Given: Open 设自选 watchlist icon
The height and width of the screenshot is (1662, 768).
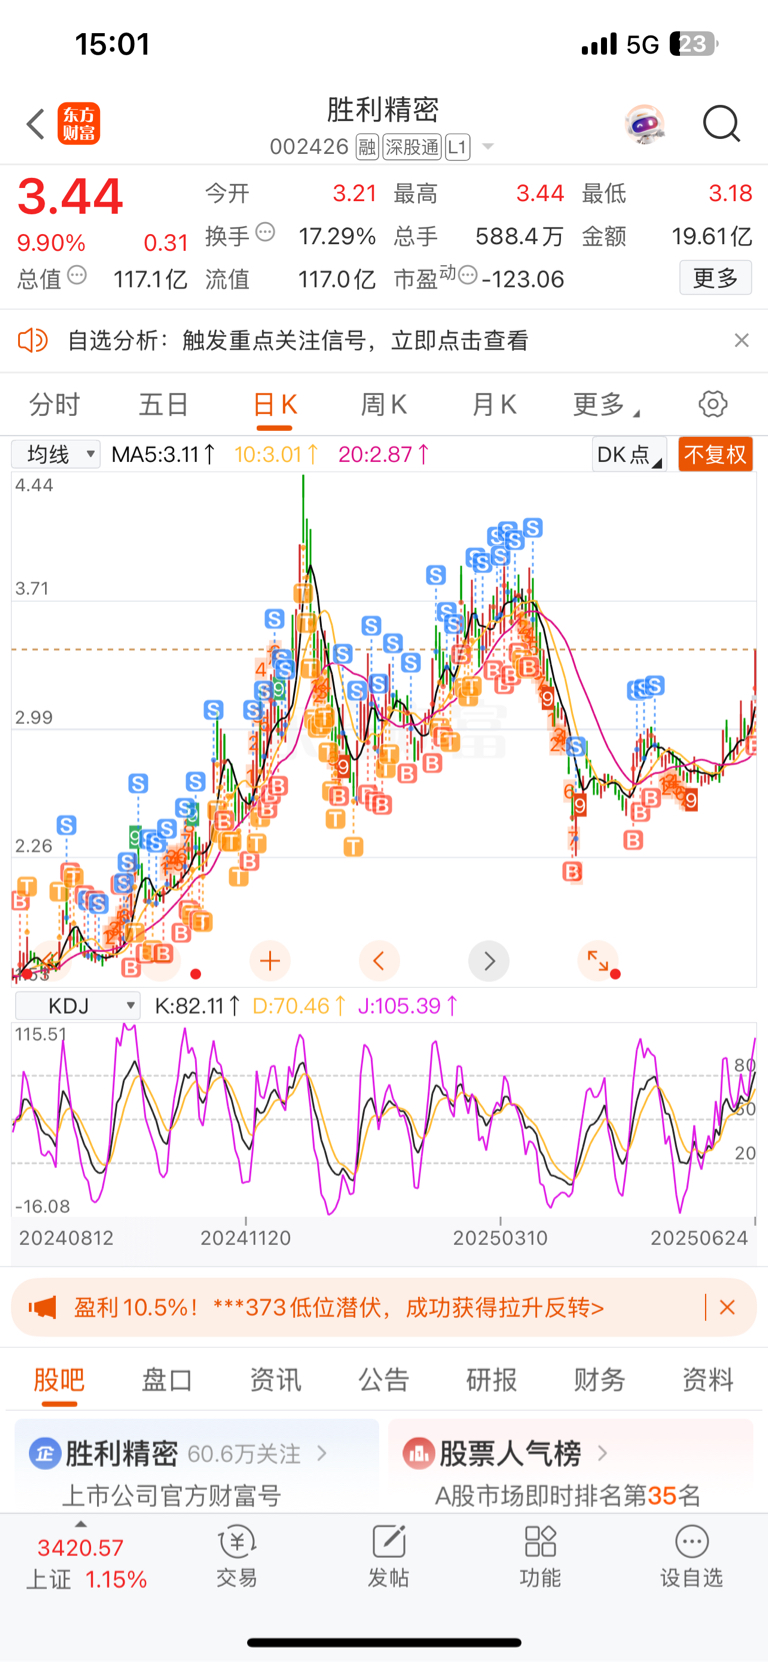Looking at the screenshot, I should point(691,1557).
